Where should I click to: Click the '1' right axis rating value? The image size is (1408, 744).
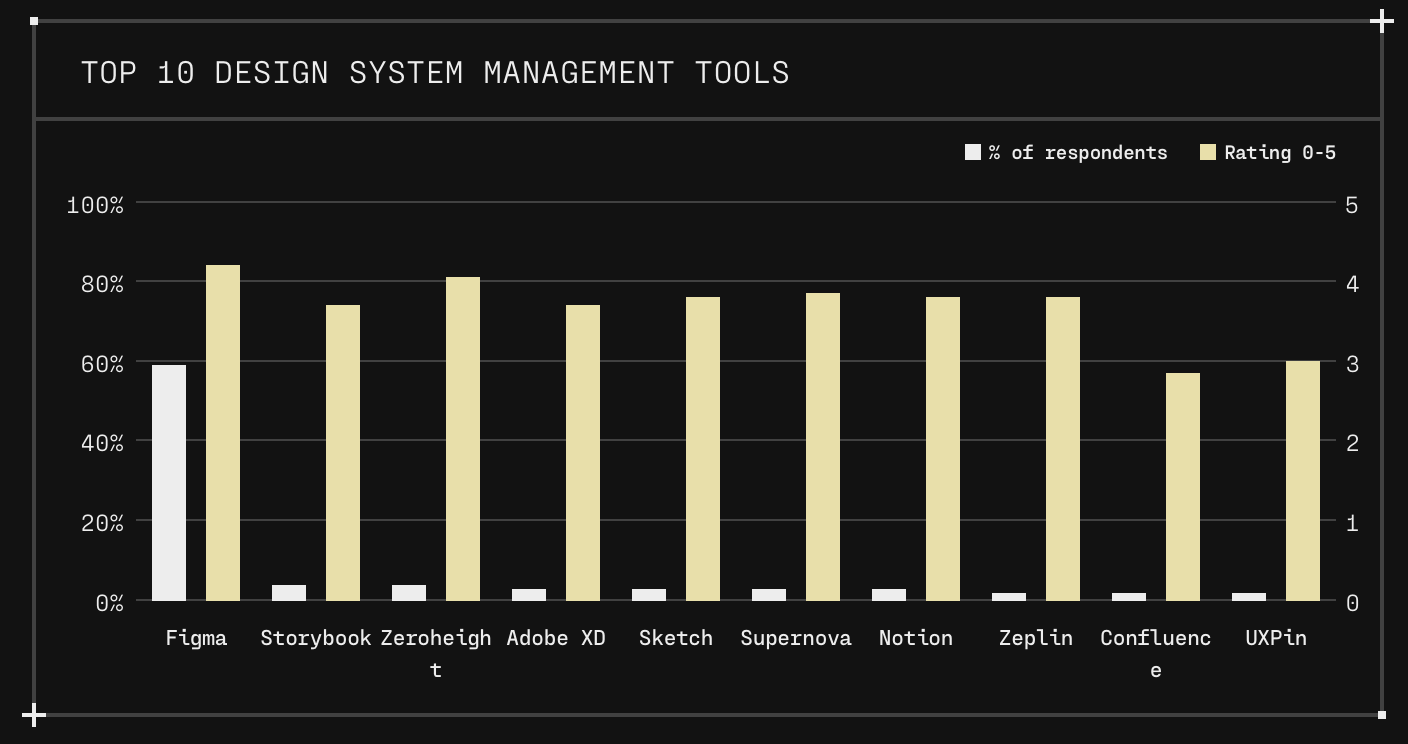point(1352,522)
